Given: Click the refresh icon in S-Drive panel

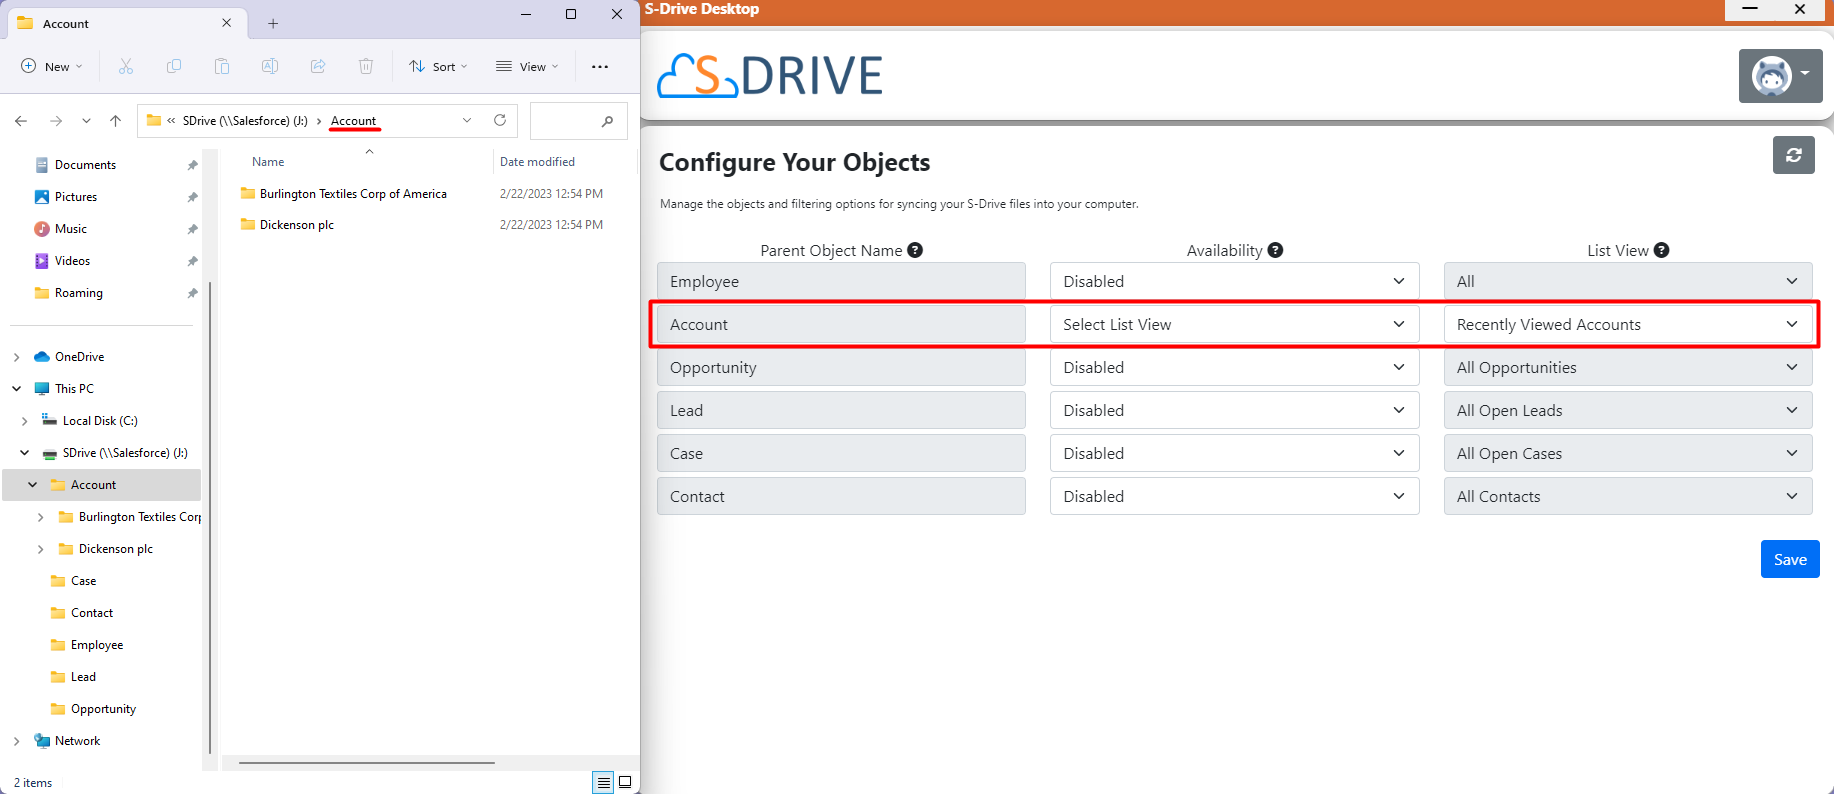Looking at the screenshot, I should click(x=1793, y=155).
